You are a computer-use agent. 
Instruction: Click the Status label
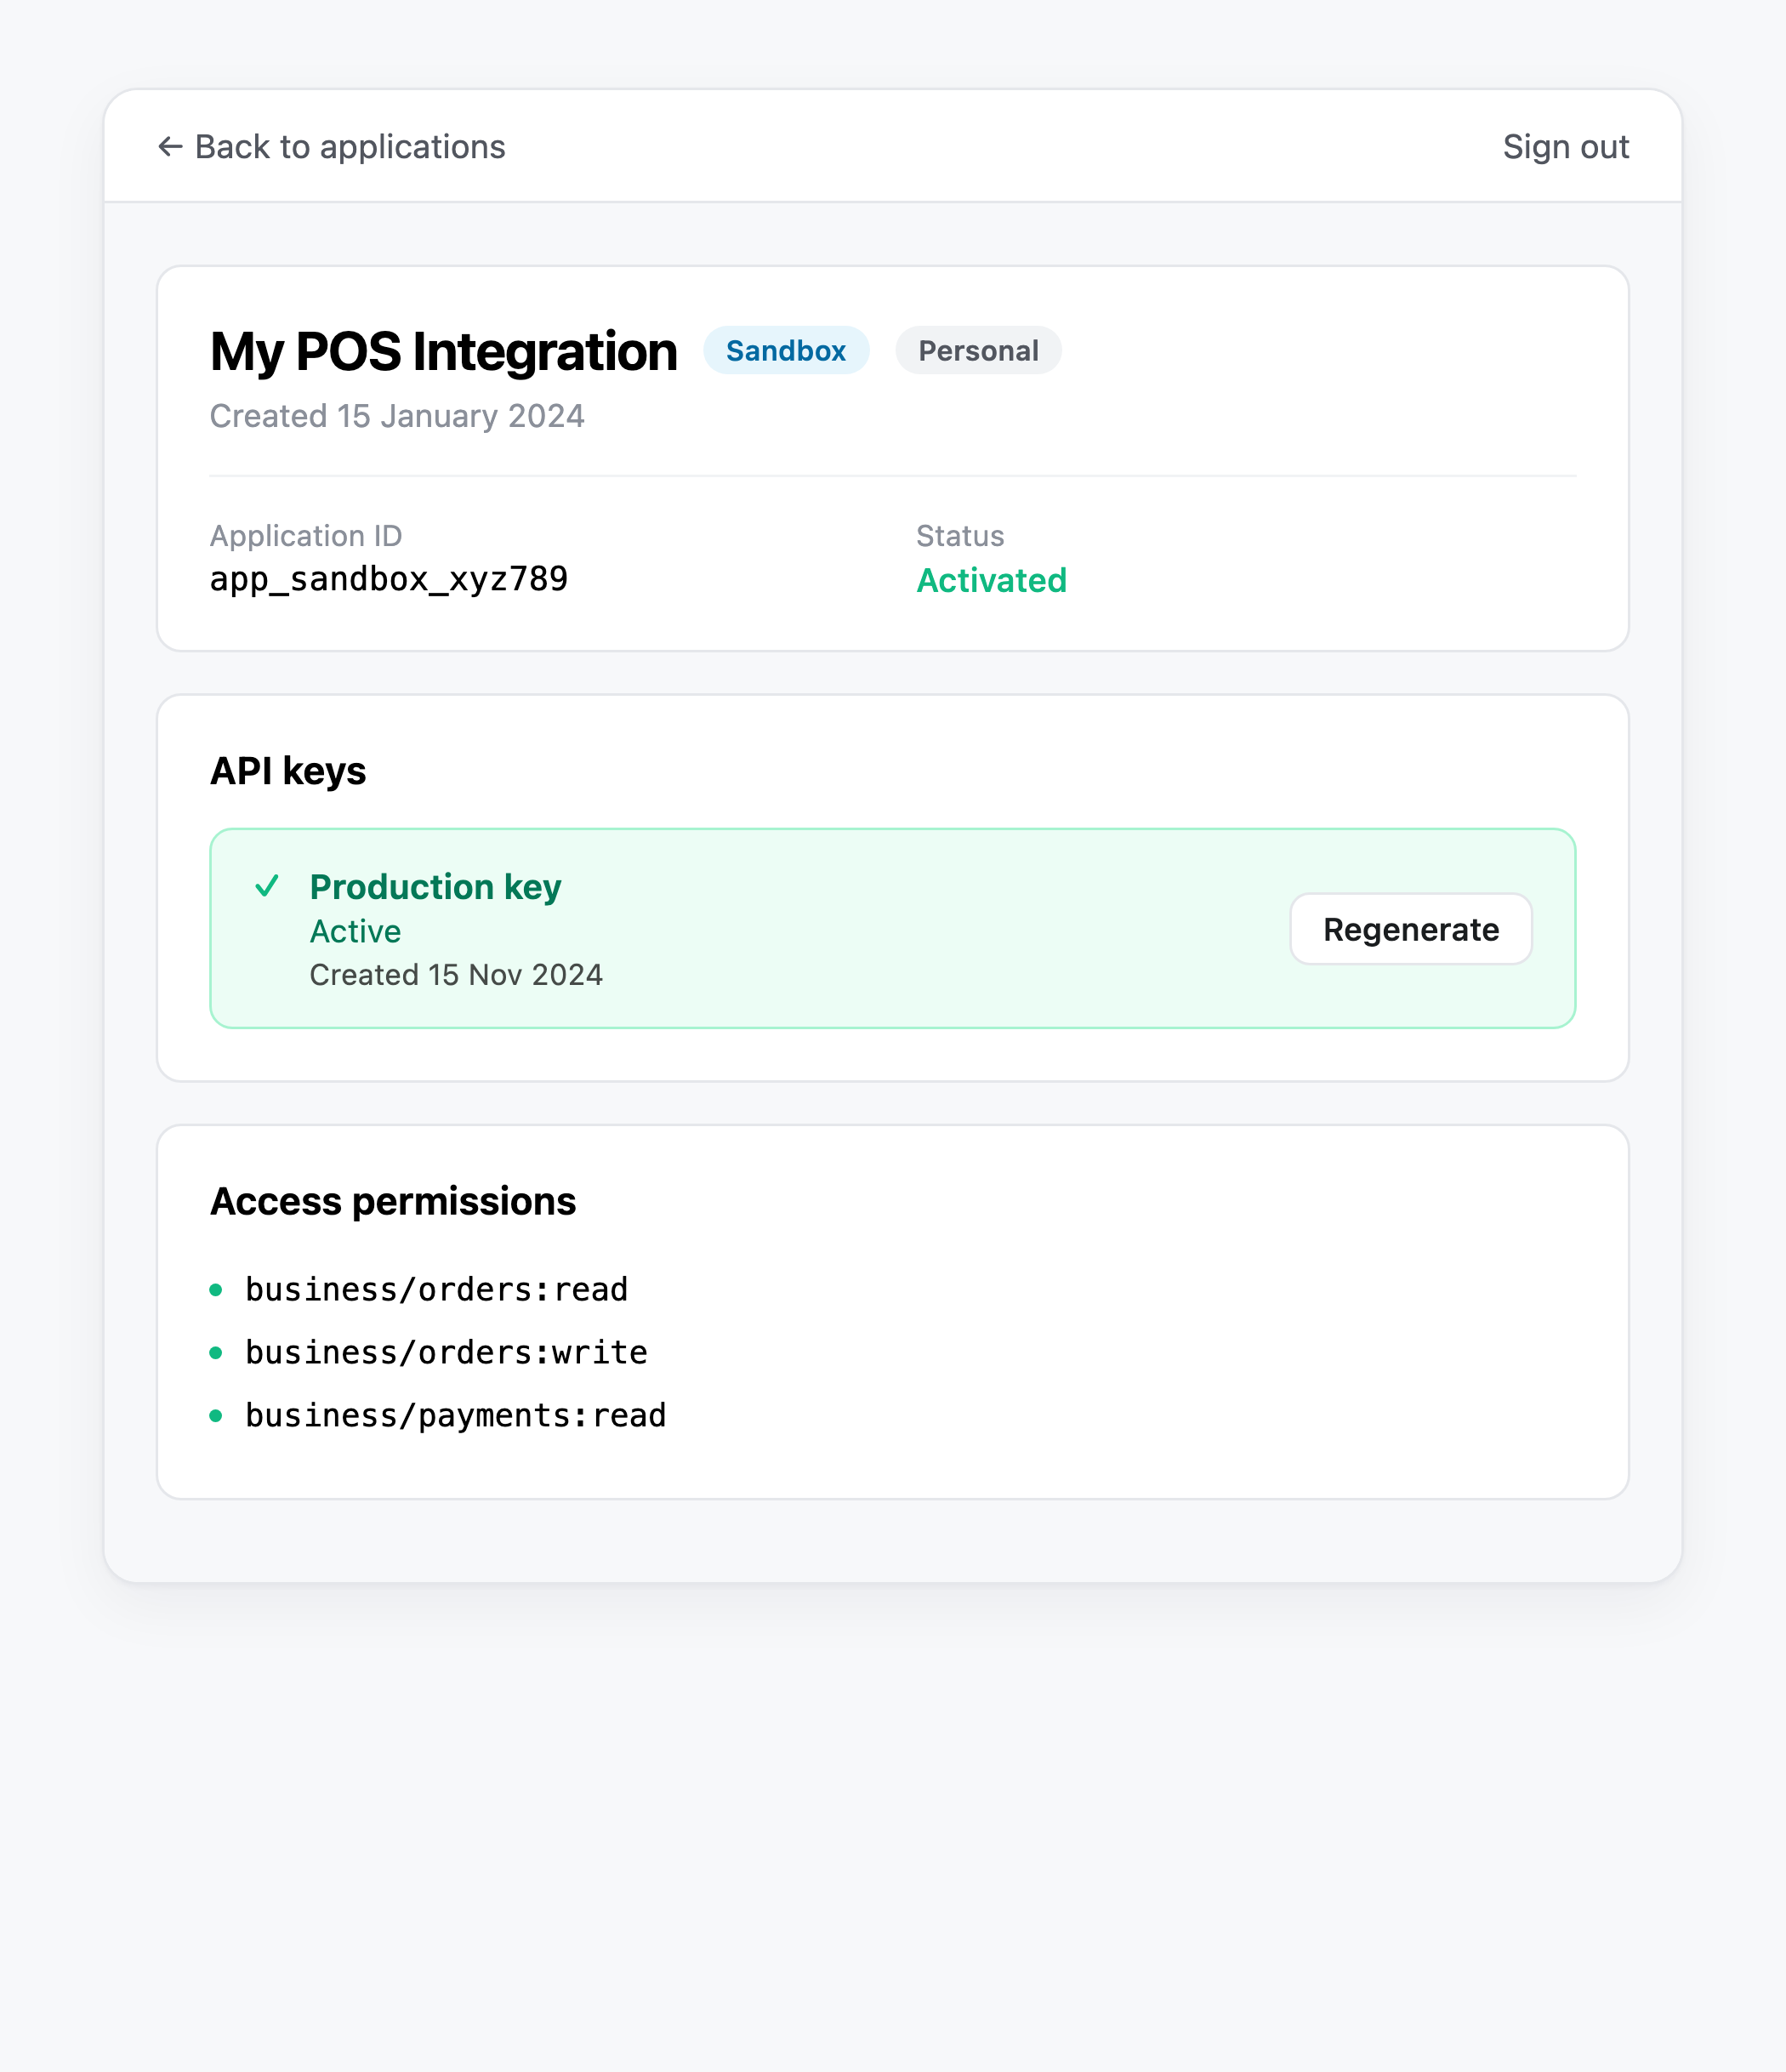point(960,536)
